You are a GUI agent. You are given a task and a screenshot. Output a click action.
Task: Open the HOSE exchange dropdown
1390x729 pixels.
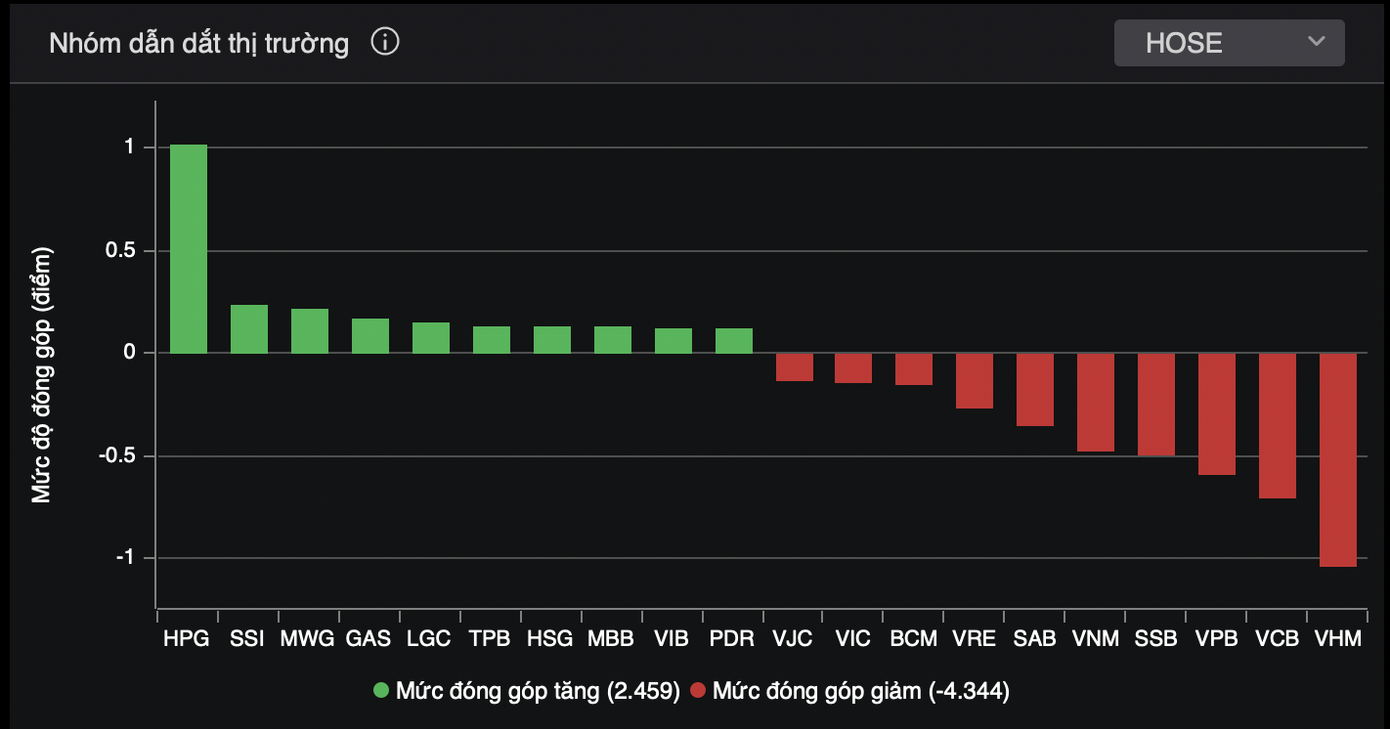pos(1228,43)
